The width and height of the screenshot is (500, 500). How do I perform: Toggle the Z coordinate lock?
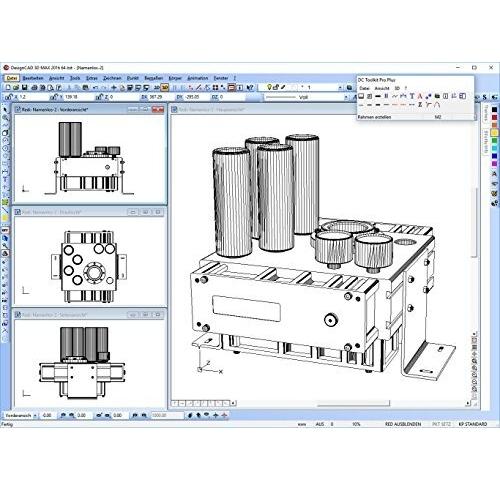(99, 97)
